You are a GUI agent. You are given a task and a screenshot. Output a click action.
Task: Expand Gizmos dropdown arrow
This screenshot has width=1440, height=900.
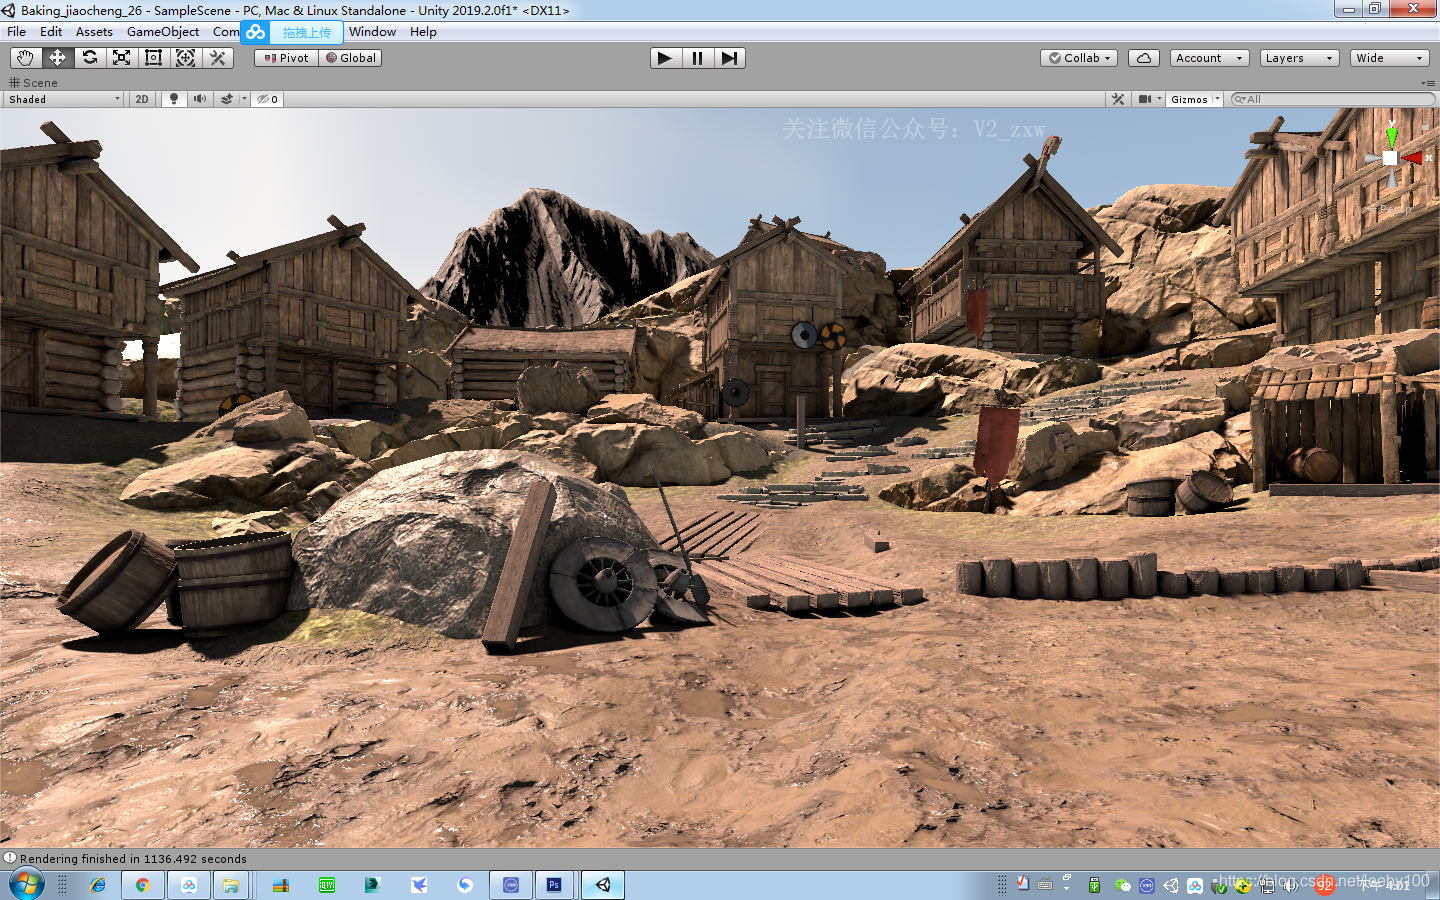(x=1217, y=99)
